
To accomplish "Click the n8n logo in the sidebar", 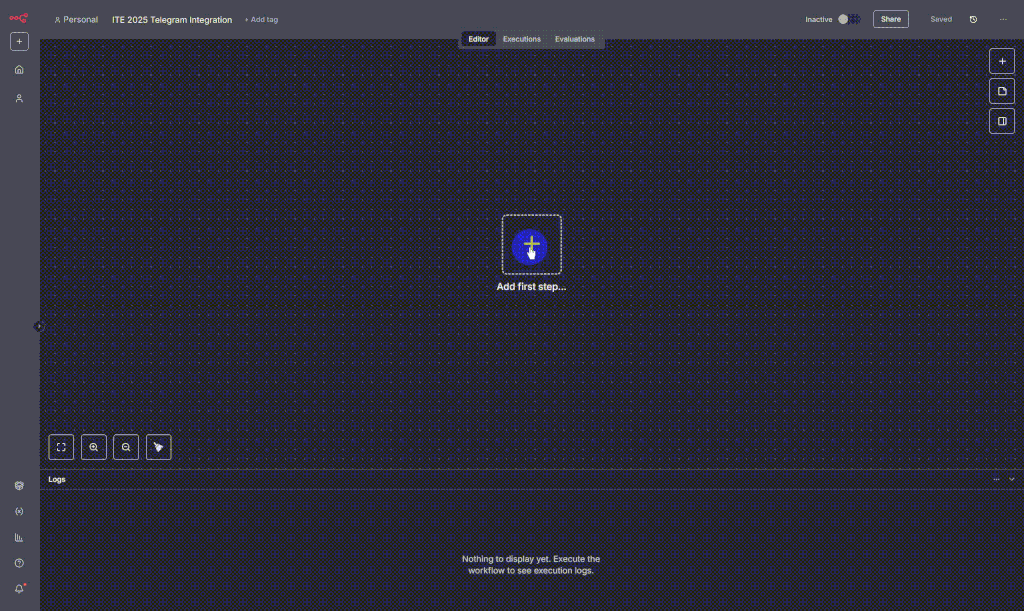I will (x=18, y=18).
